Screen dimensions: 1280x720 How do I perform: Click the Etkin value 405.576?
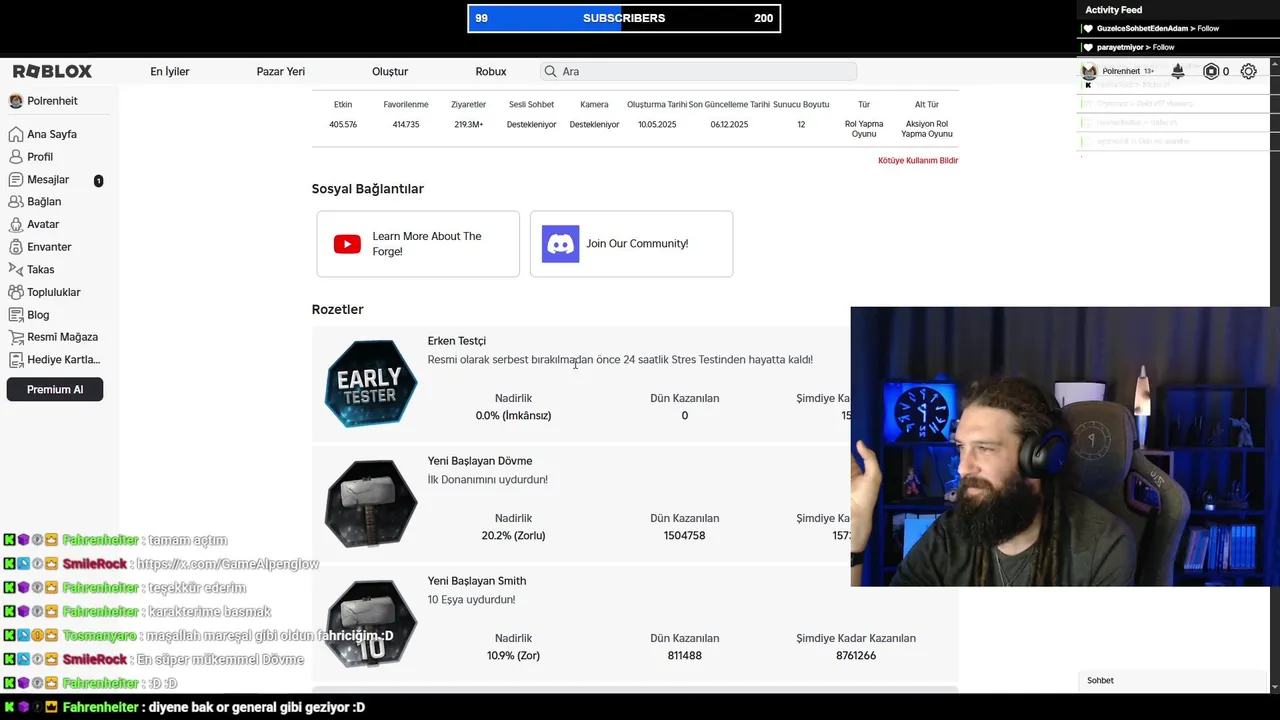pyautogui.click(x=343, y=125)
